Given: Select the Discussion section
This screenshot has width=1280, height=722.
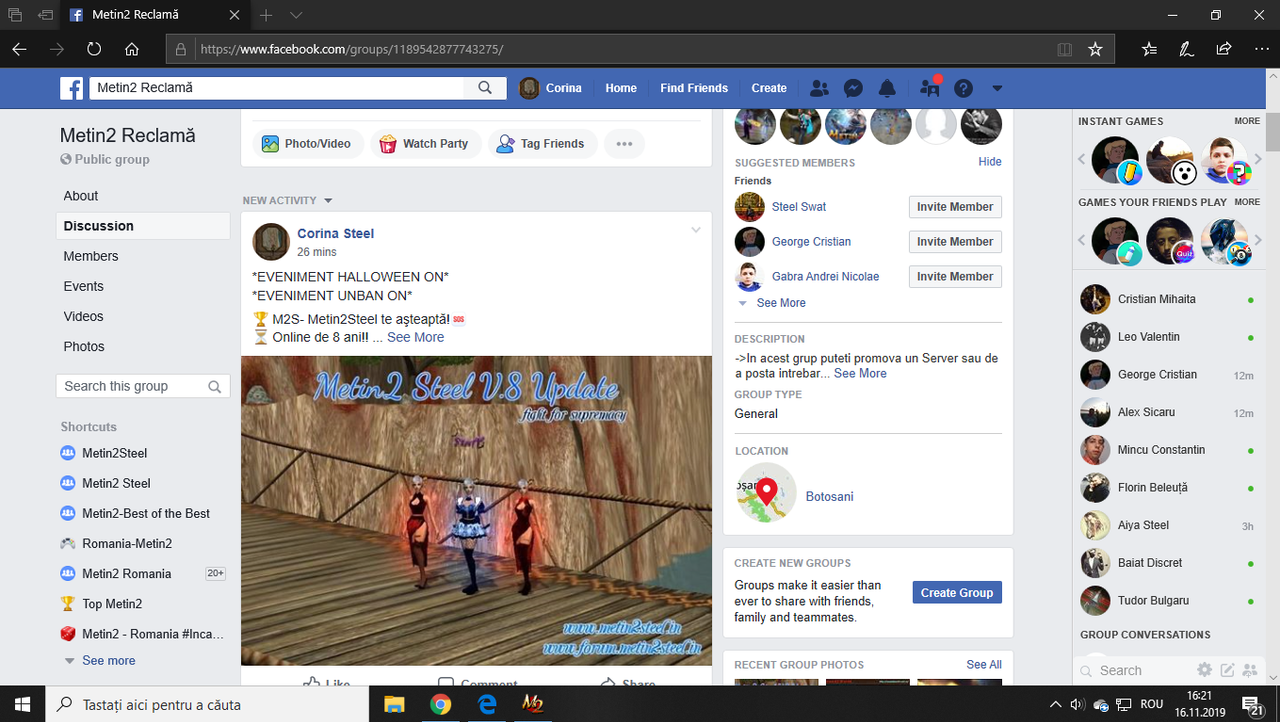Looking at the screenshot, I should [143, 226].
